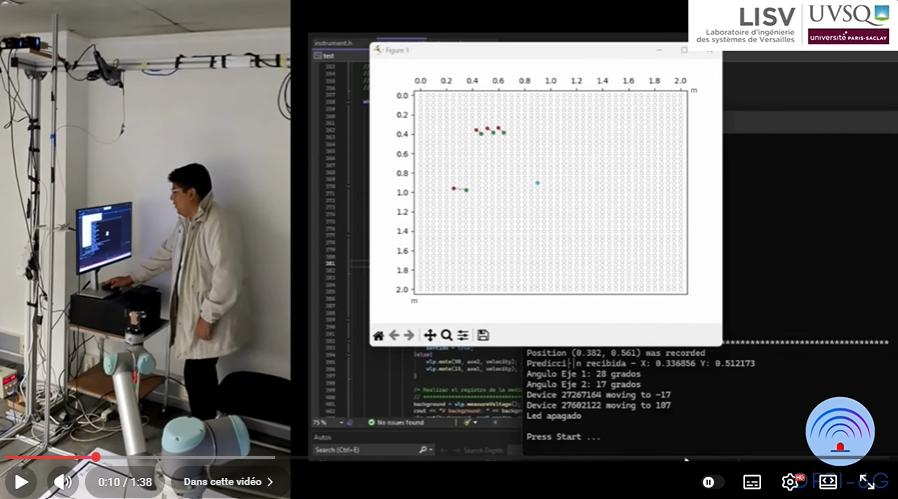Mute the video volume
898x499 pixels.
pyautogui.click(x=64, y=482)
